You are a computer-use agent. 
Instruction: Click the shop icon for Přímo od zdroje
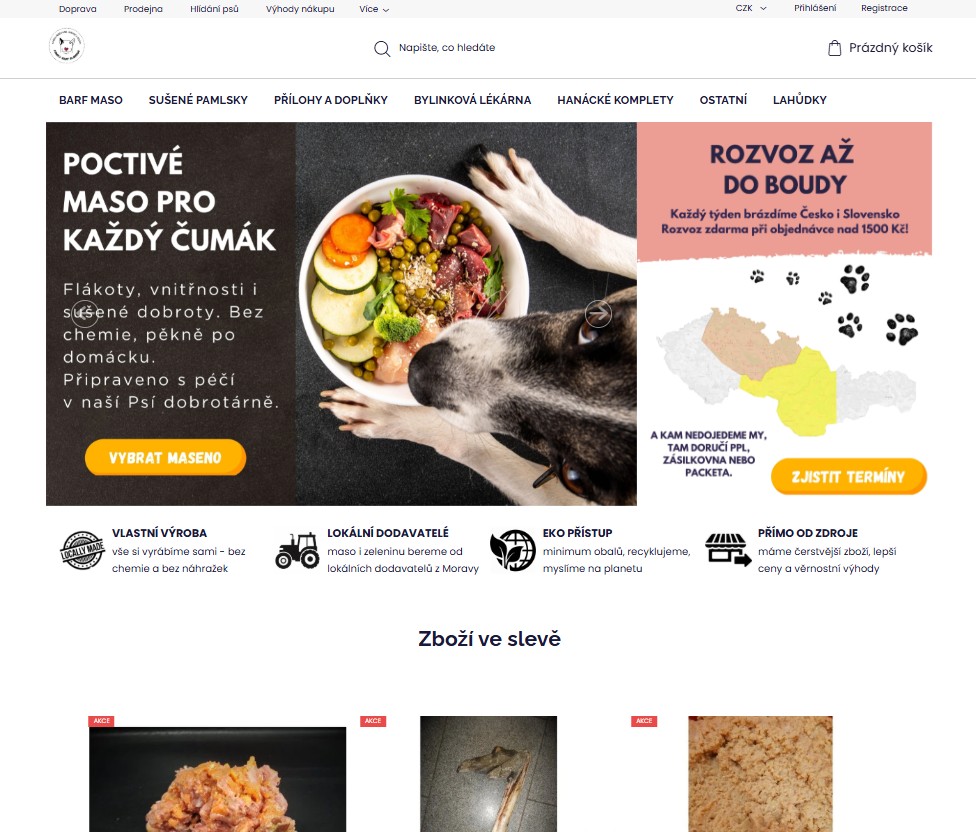tap(728, 550)
